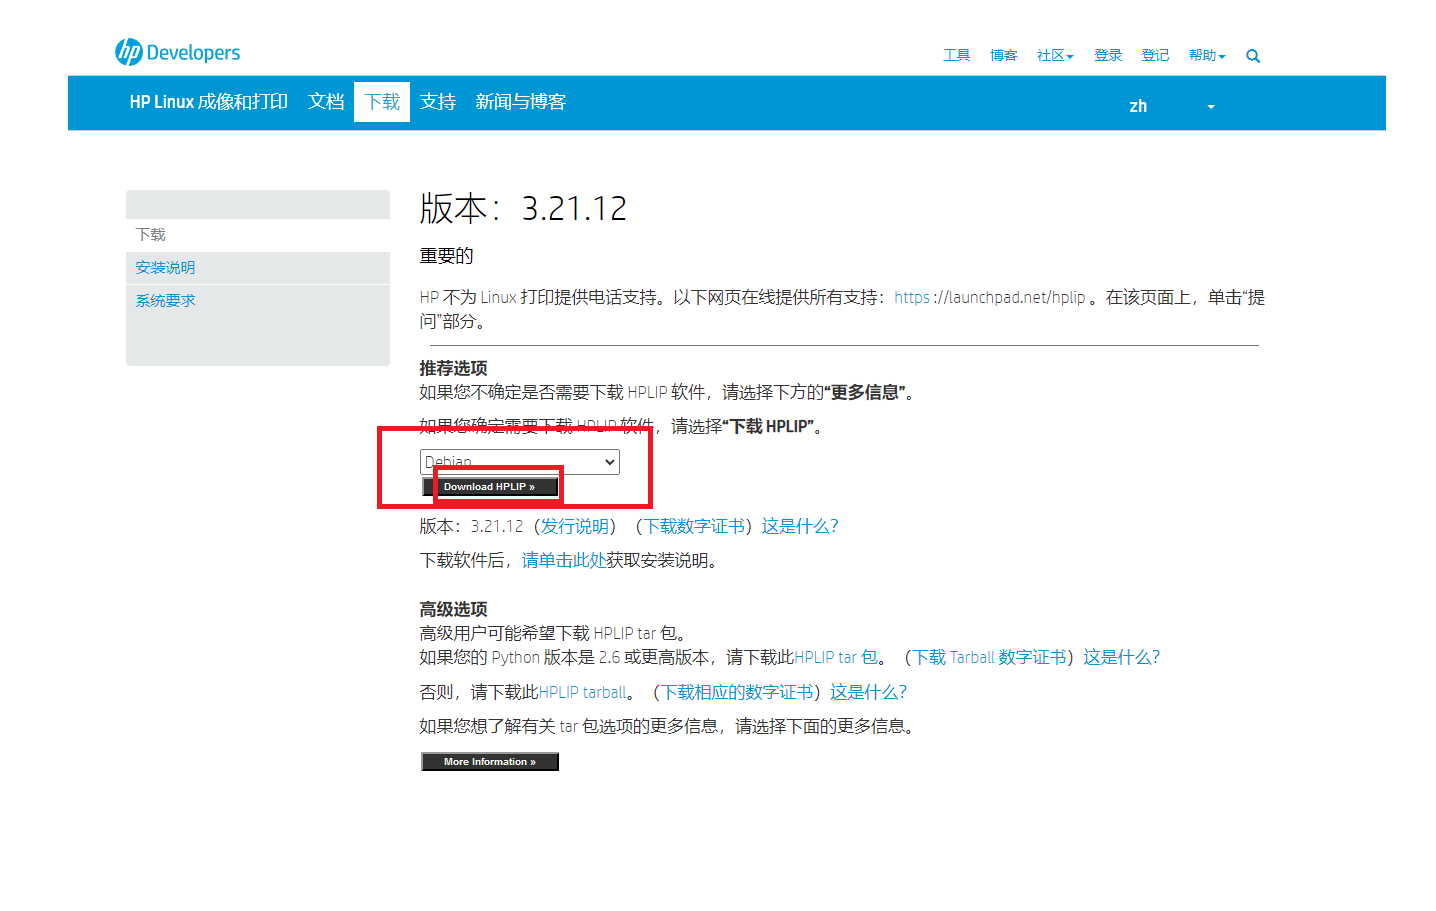Click 下载相应的数字证书 link
This screenshot has height=911, width=1436.
[x=738, y=692]
